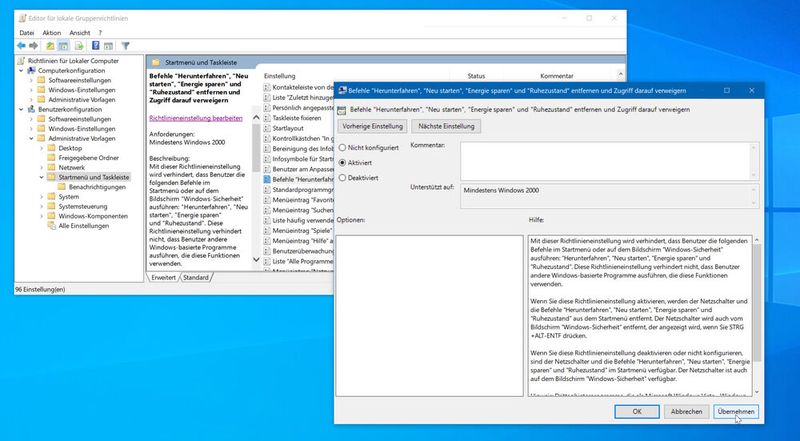Switch to the Erweitert tab
This screenshot has height=441, width=800.
point(163,278)
